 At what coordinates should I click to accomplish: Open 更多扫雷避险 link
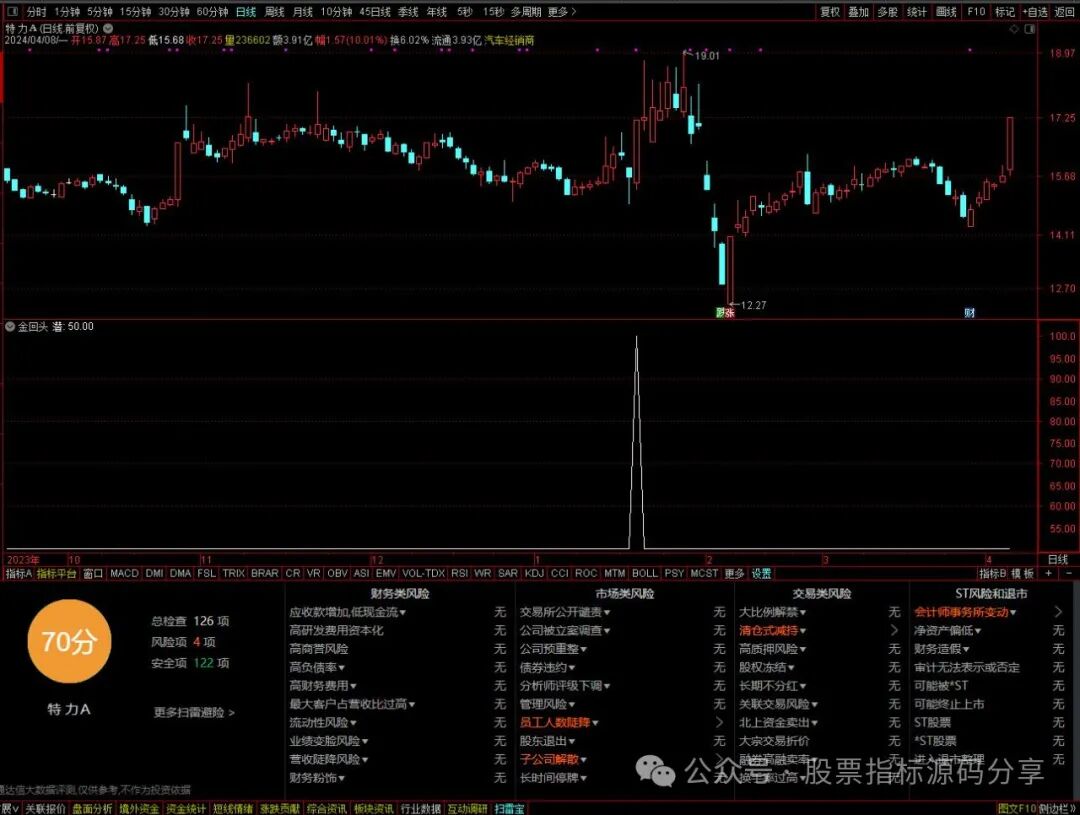(x=194, y=712)
